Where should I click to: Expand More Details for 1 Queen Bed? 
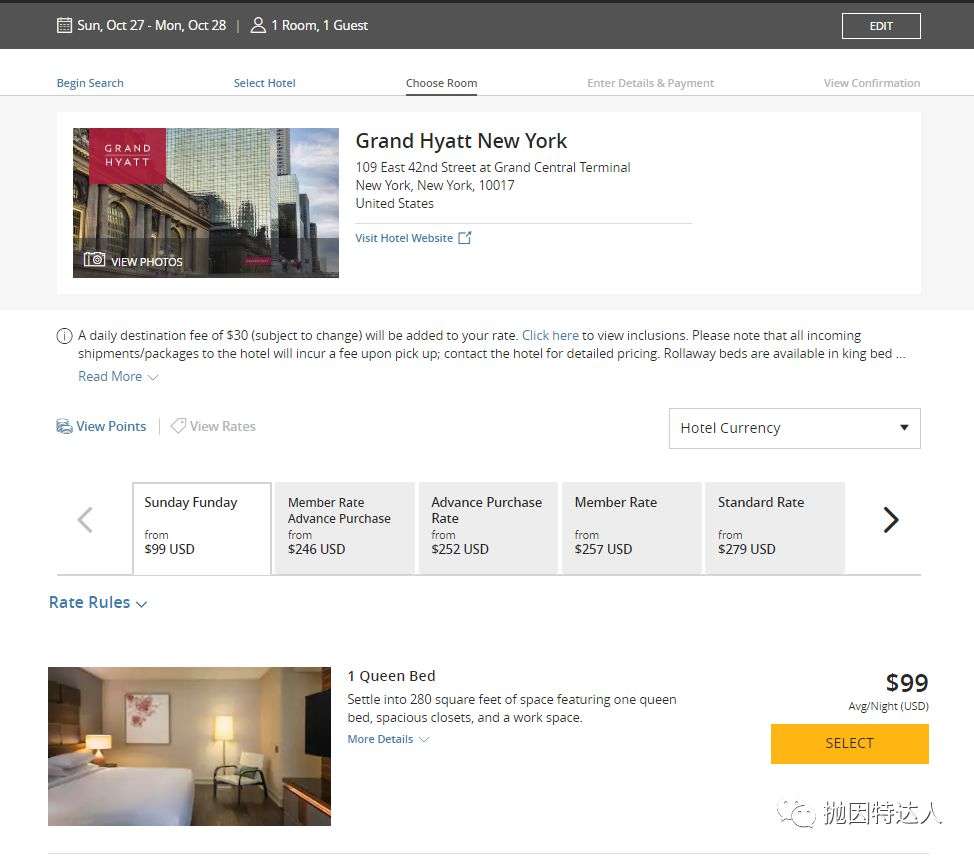(x=388, y=739)
